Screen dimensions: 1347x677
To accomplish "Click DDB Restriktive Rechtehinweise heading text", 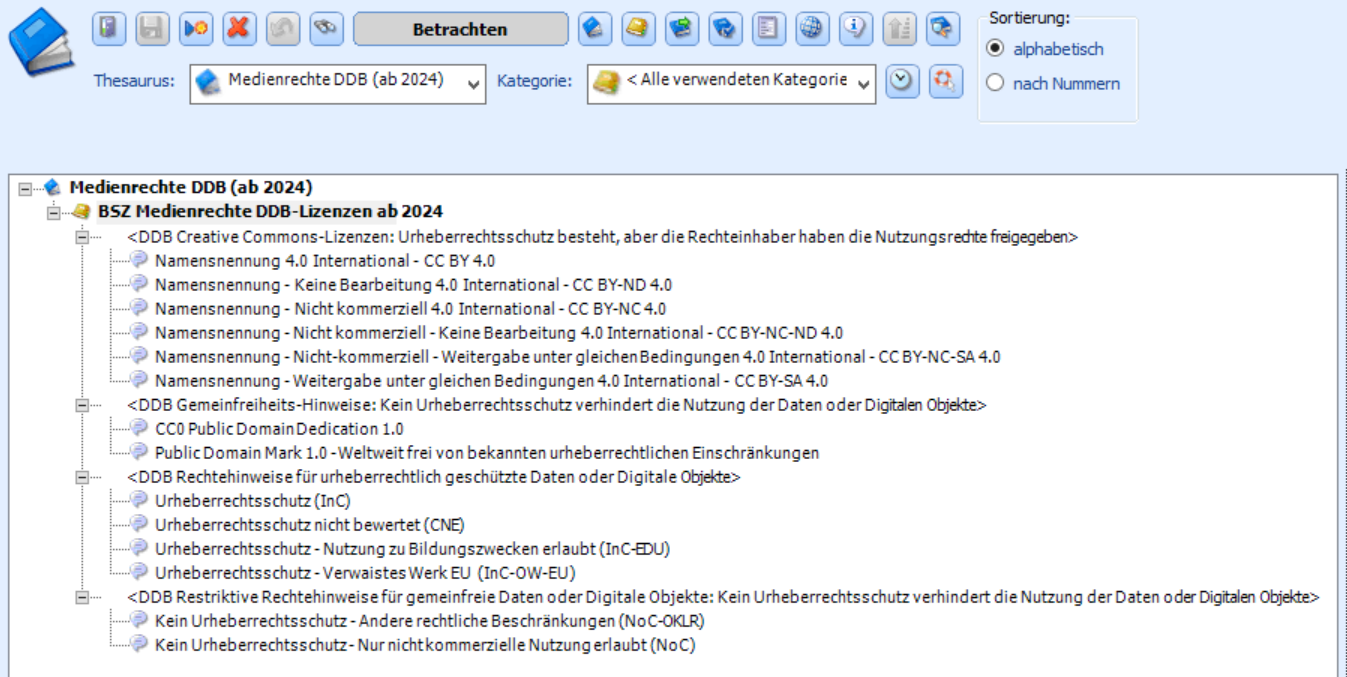I will coord(723,597).
